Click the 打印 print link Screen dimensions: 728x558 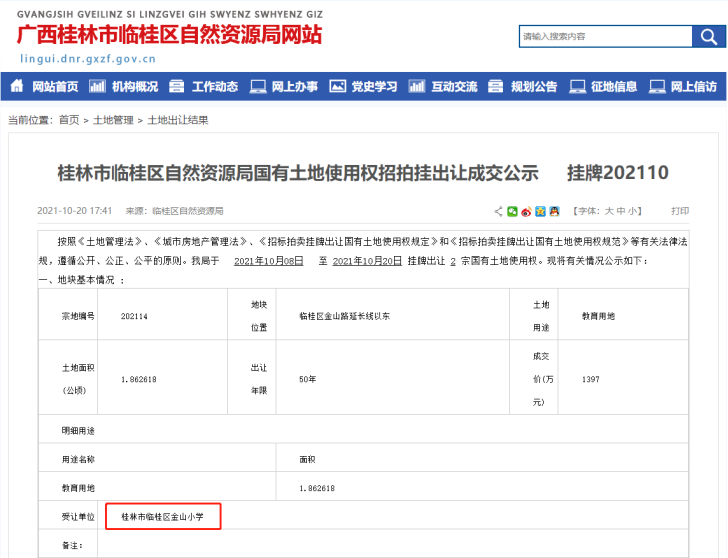680,212
